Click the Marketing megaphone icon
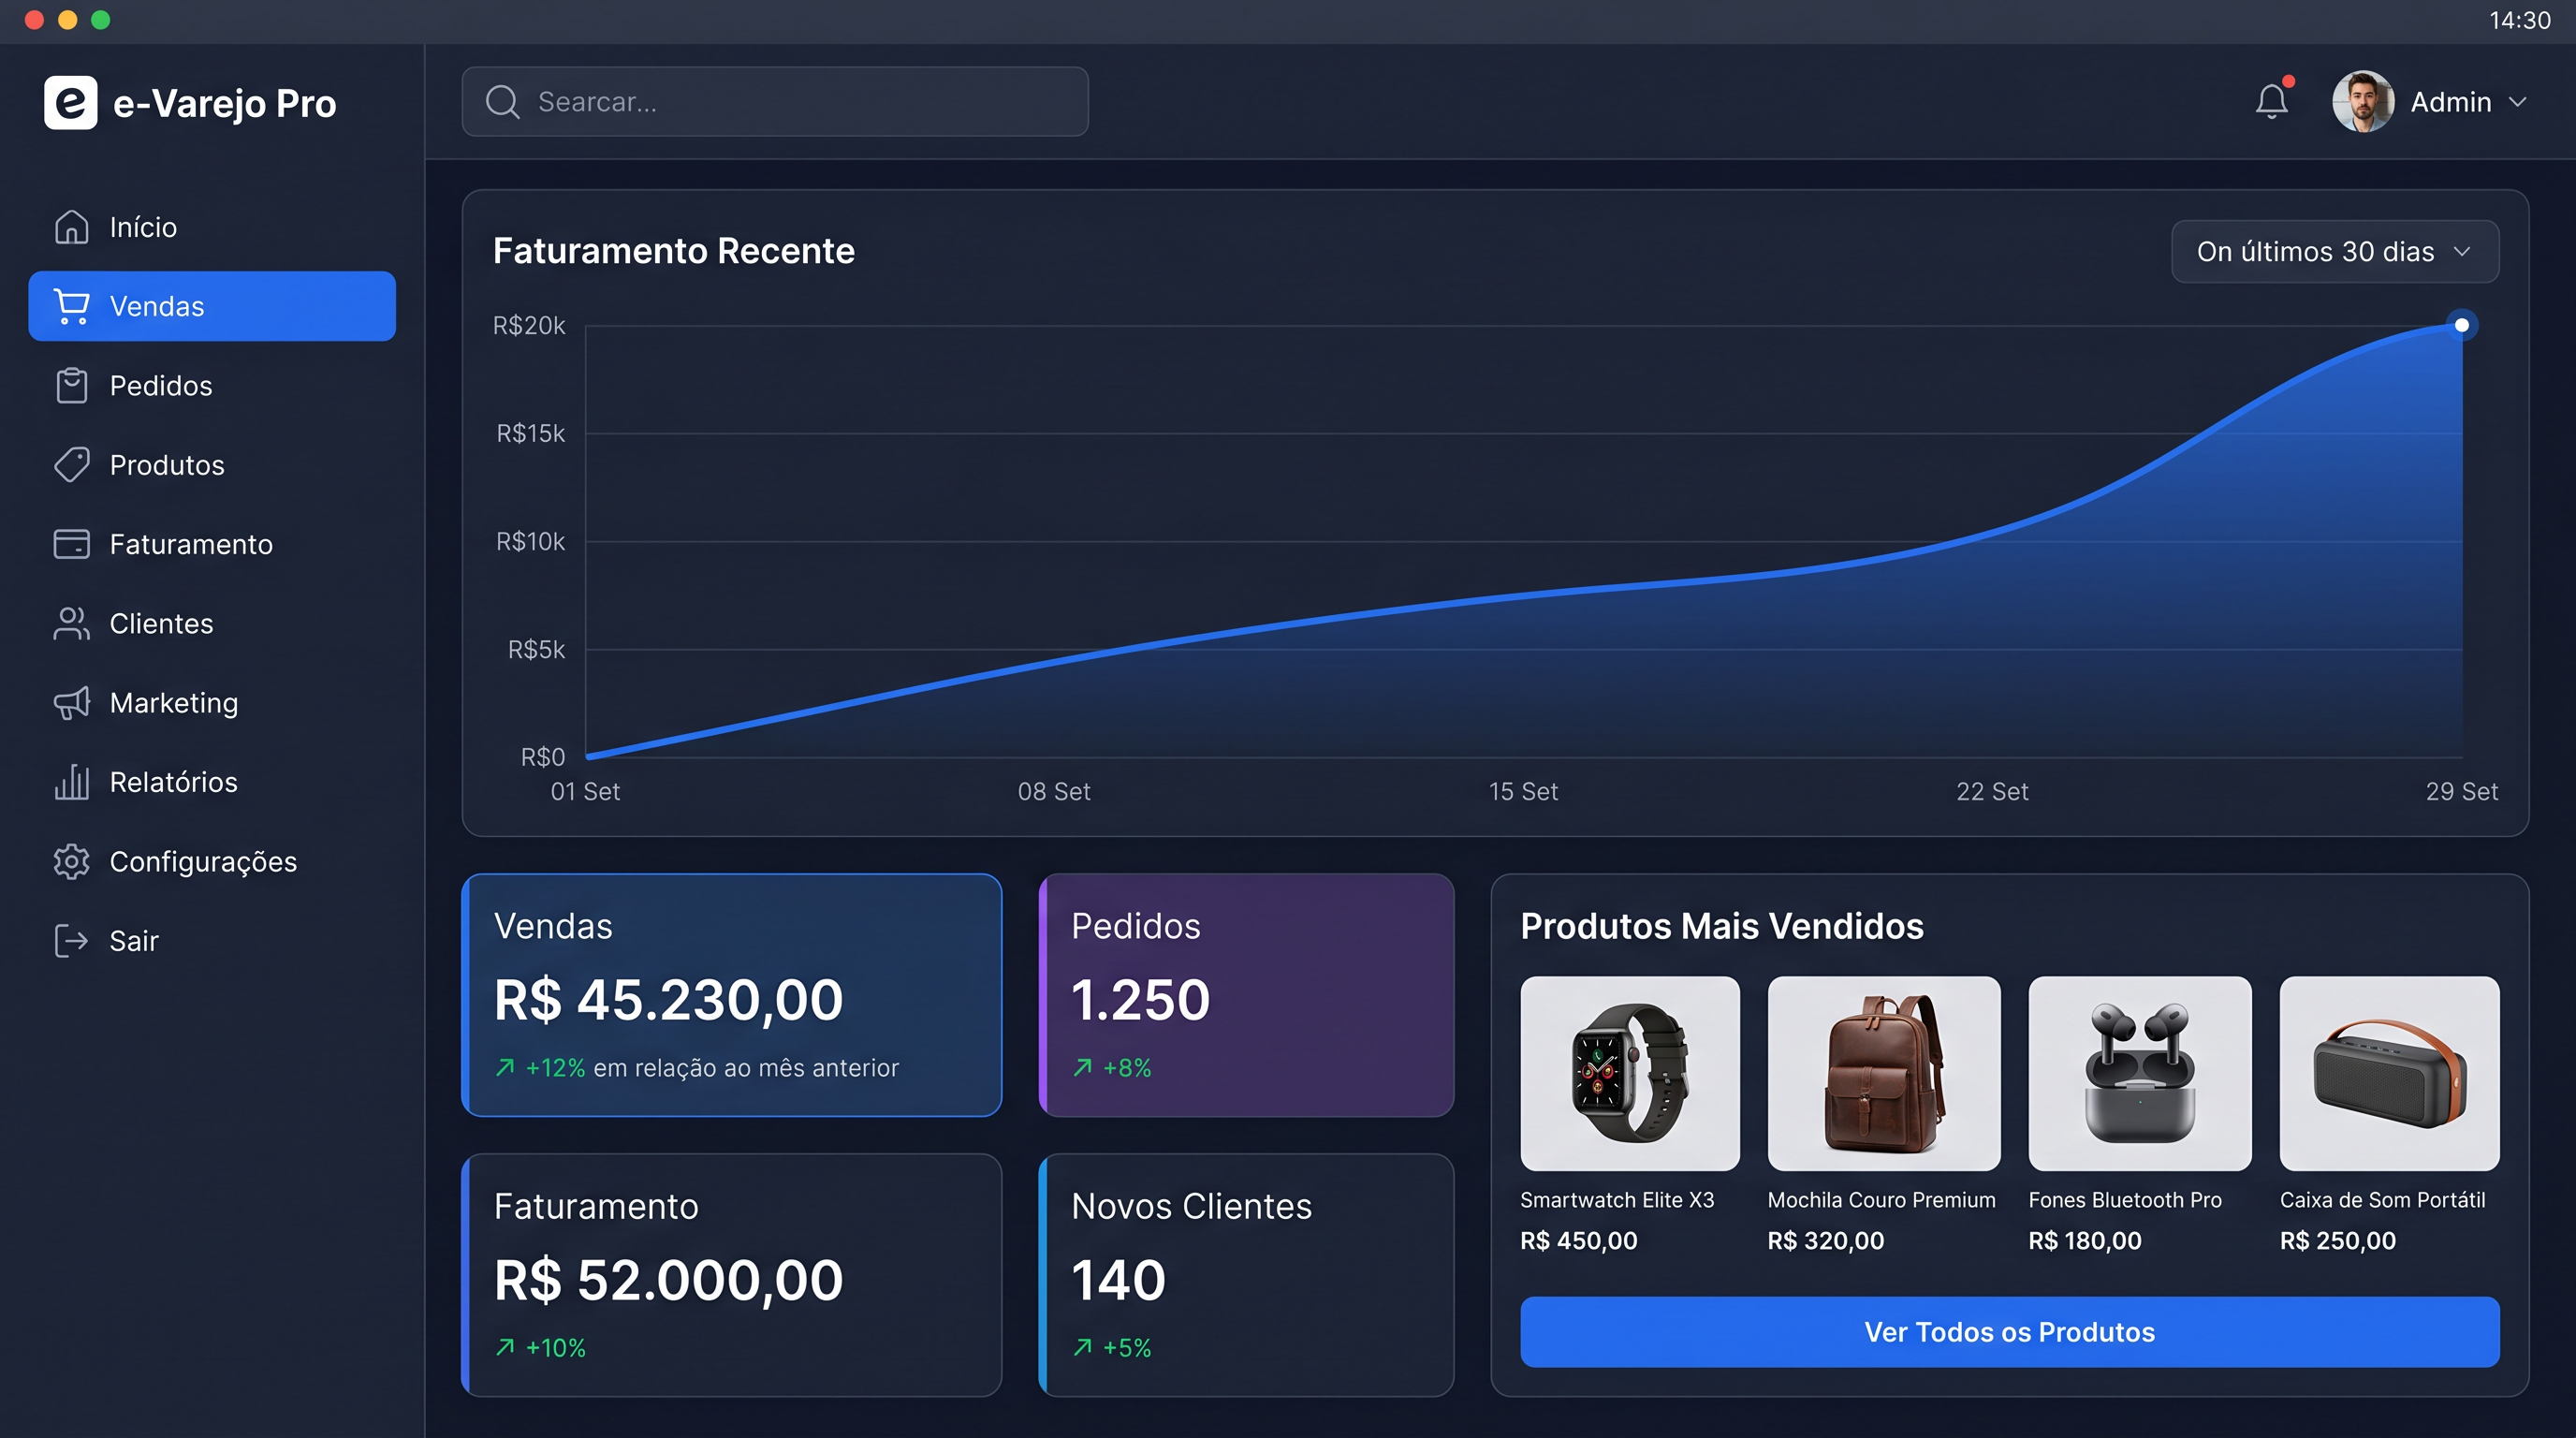 (x=71, y=702)
